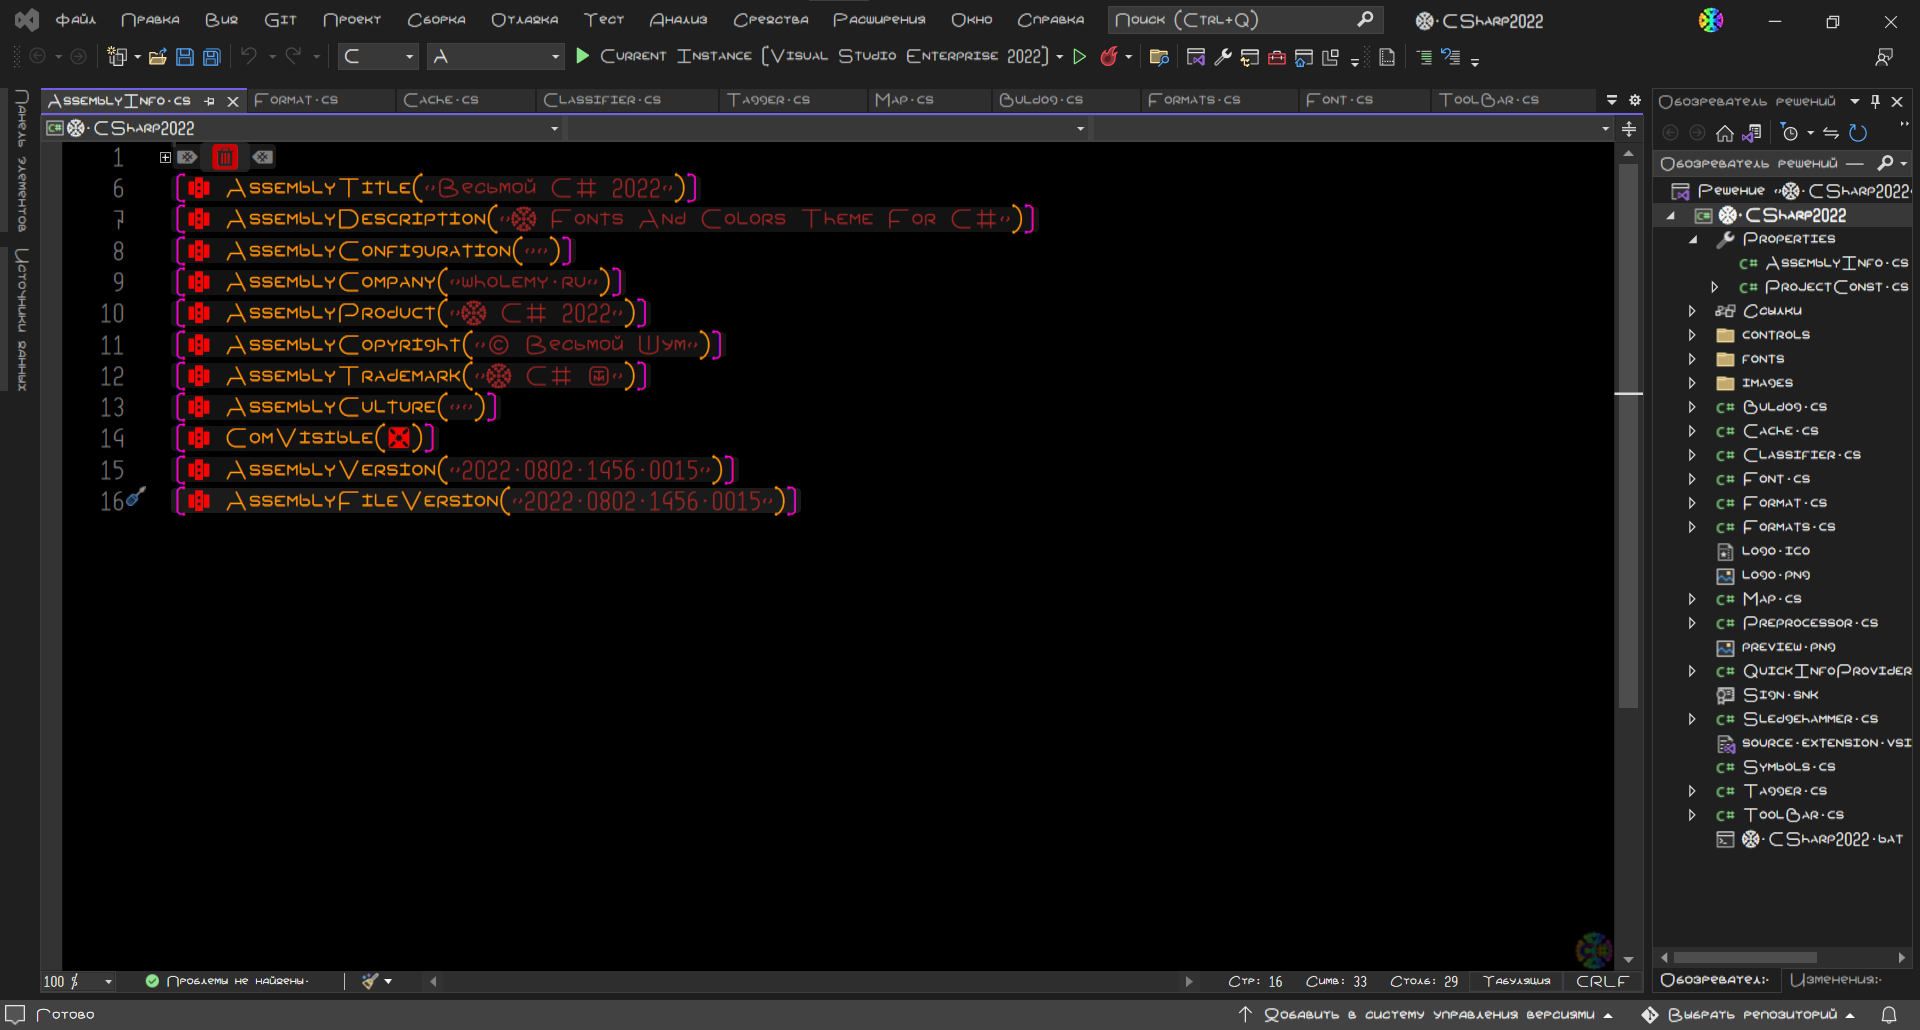Click Select Repository status bar button
Viewport: 1920px width, 1030px height.
(1748, 1014)
